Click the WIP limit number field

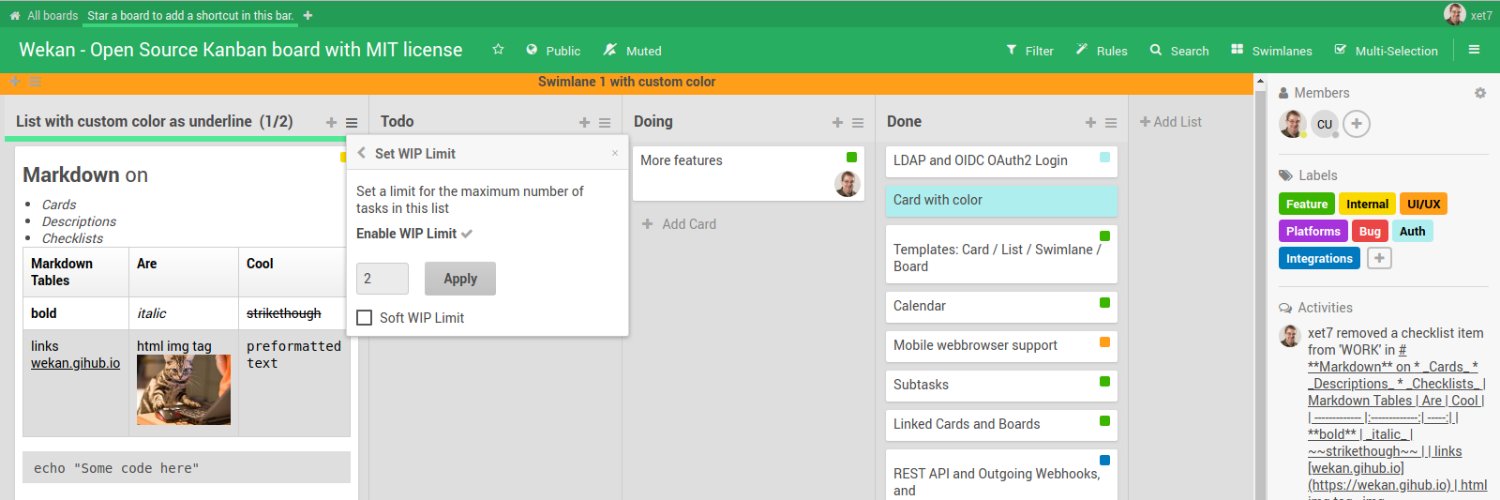pyautogui.click(x=382, y=279)
